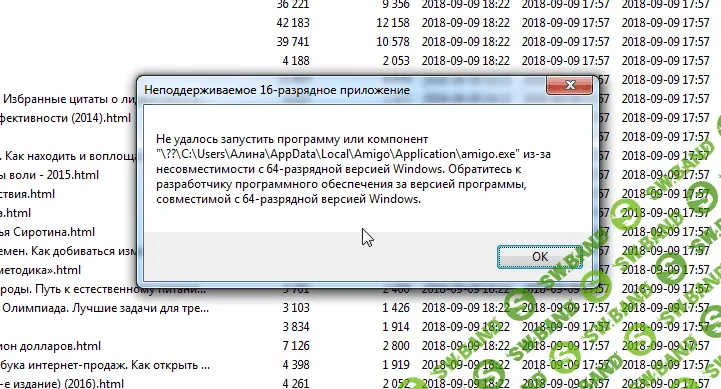This screenshot has width=721, height=389.
Task: Select the file "бука интернет-продаж. Как открыть ..."
Action: (105, 365)
